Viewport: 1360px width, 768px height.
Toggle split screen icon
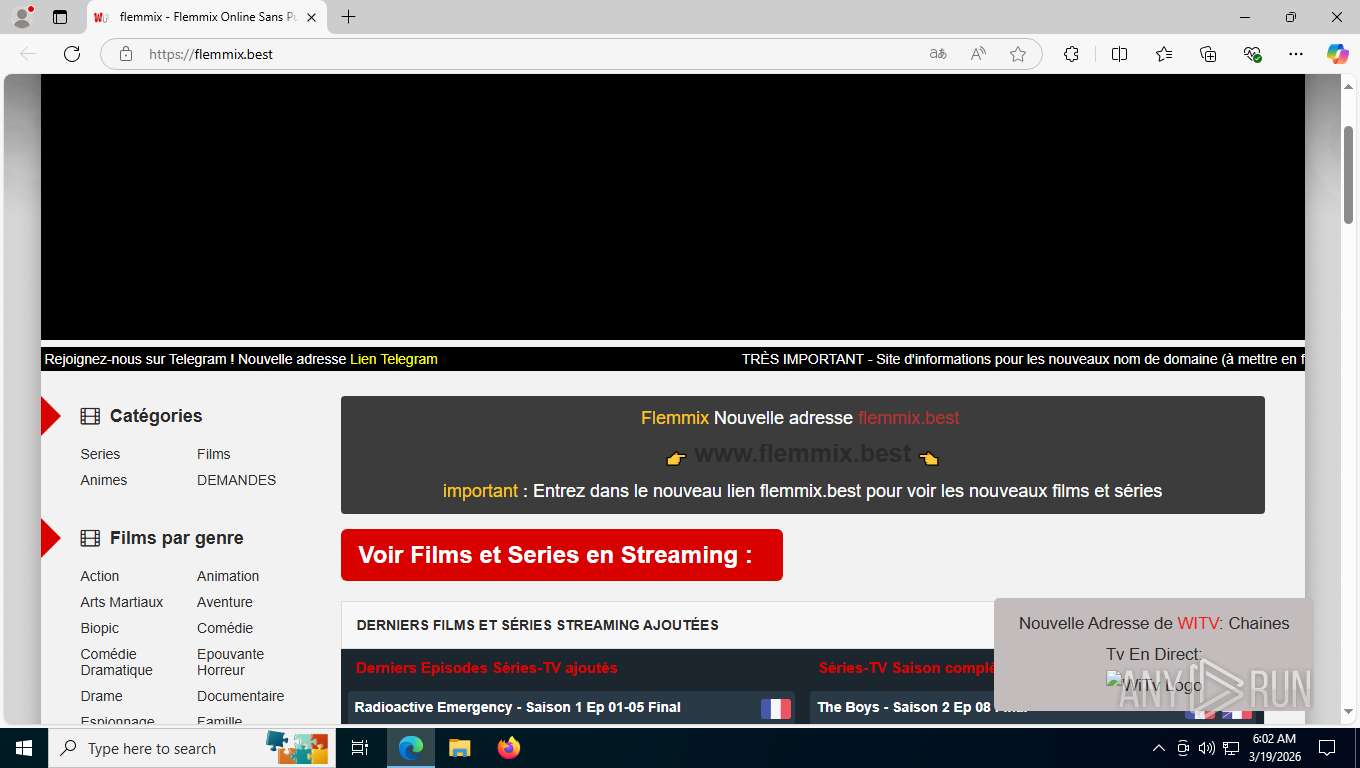pos(1119,54)
